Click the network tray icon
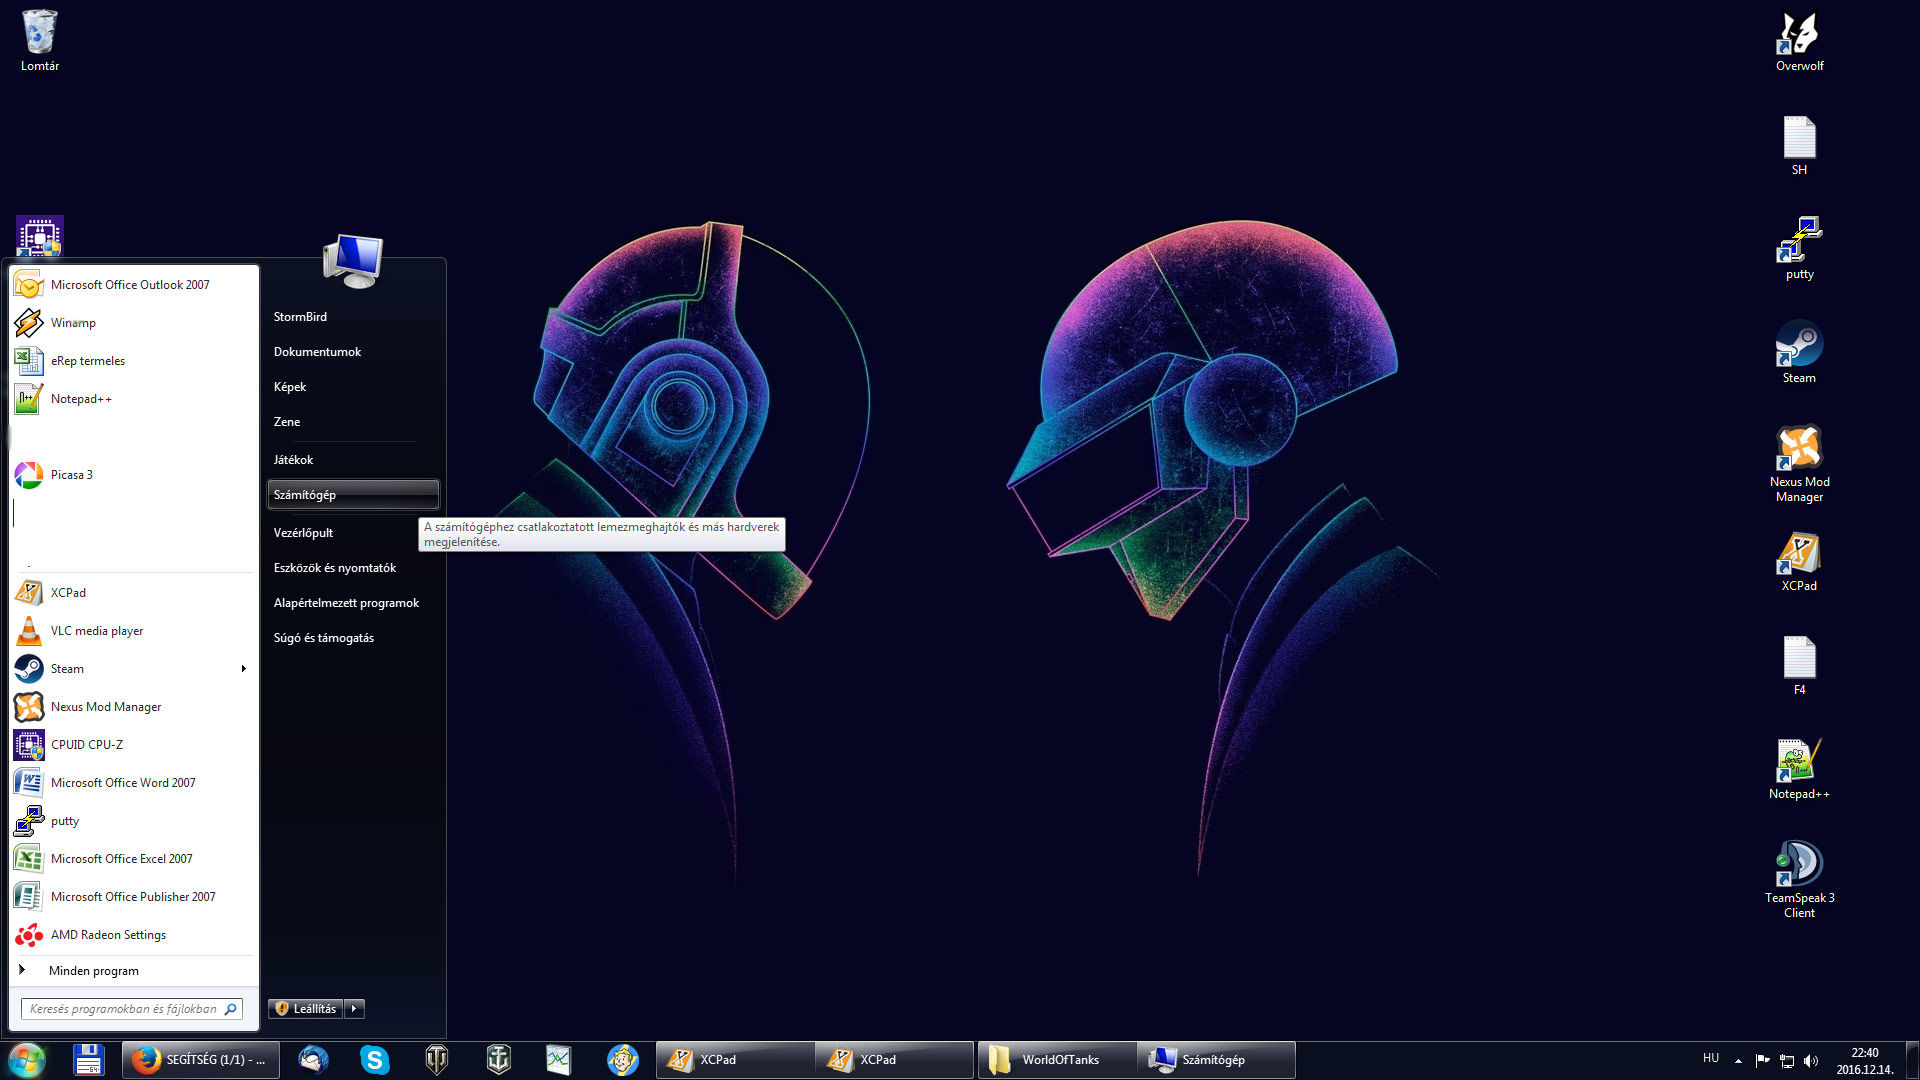The width and height of the screenshot is (1920, 1080). click(x=1787, y=1060)
